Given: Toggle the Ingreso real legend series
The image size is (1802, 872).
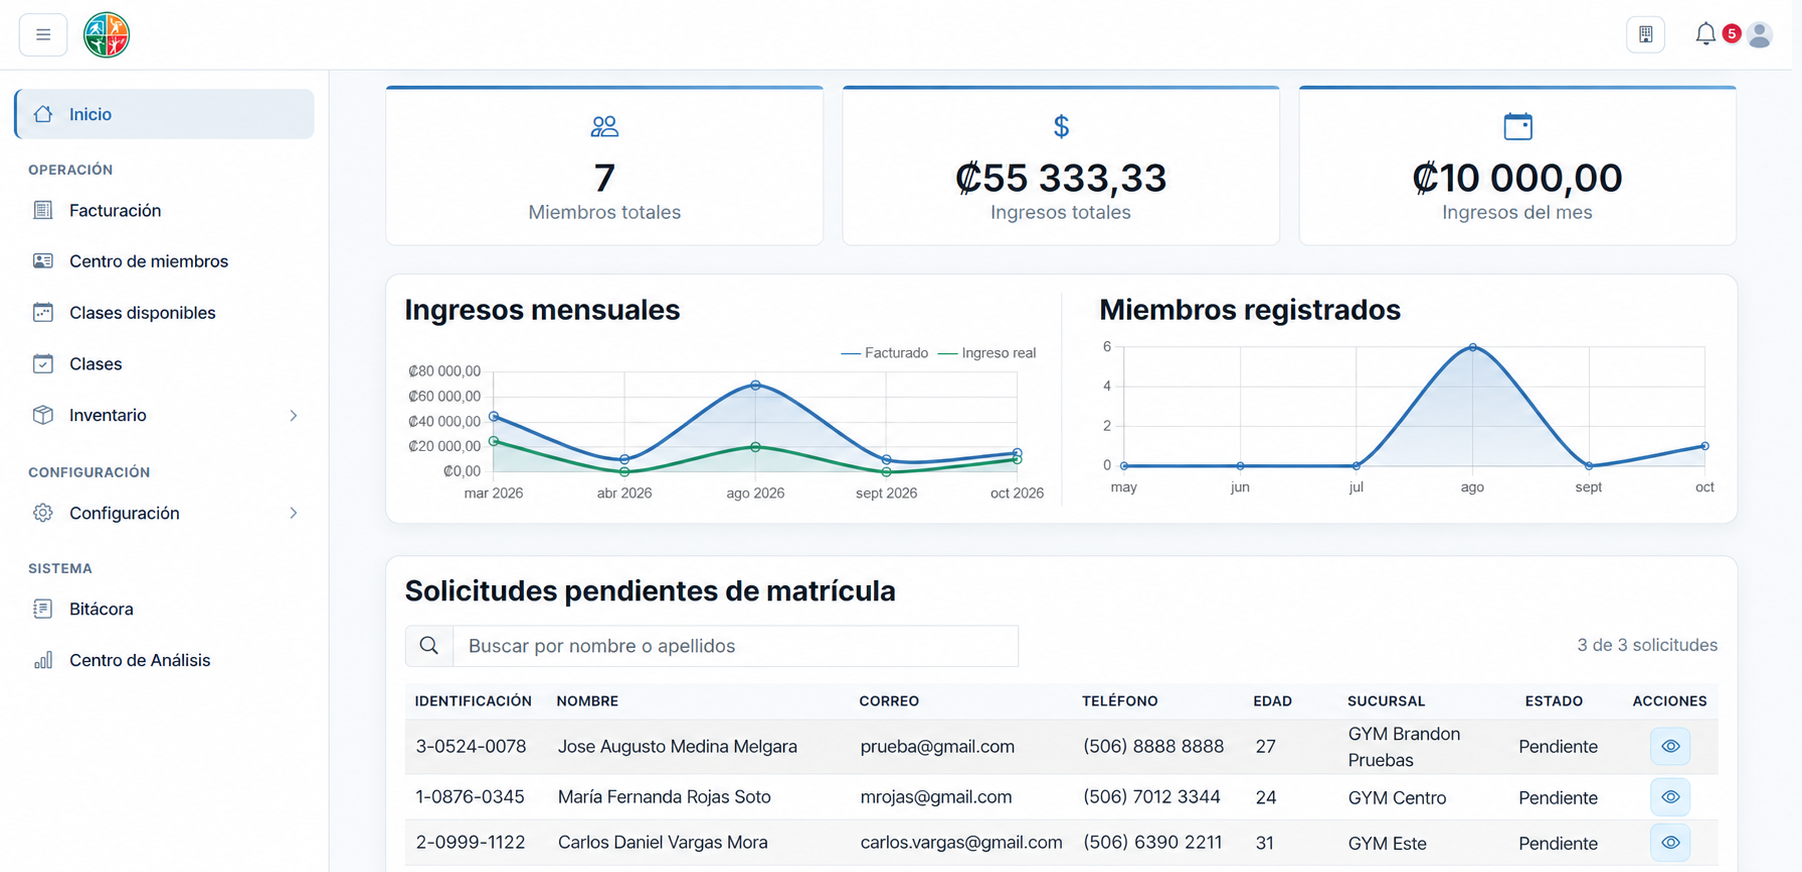Looking at the screenshot, I should [987, 353].
